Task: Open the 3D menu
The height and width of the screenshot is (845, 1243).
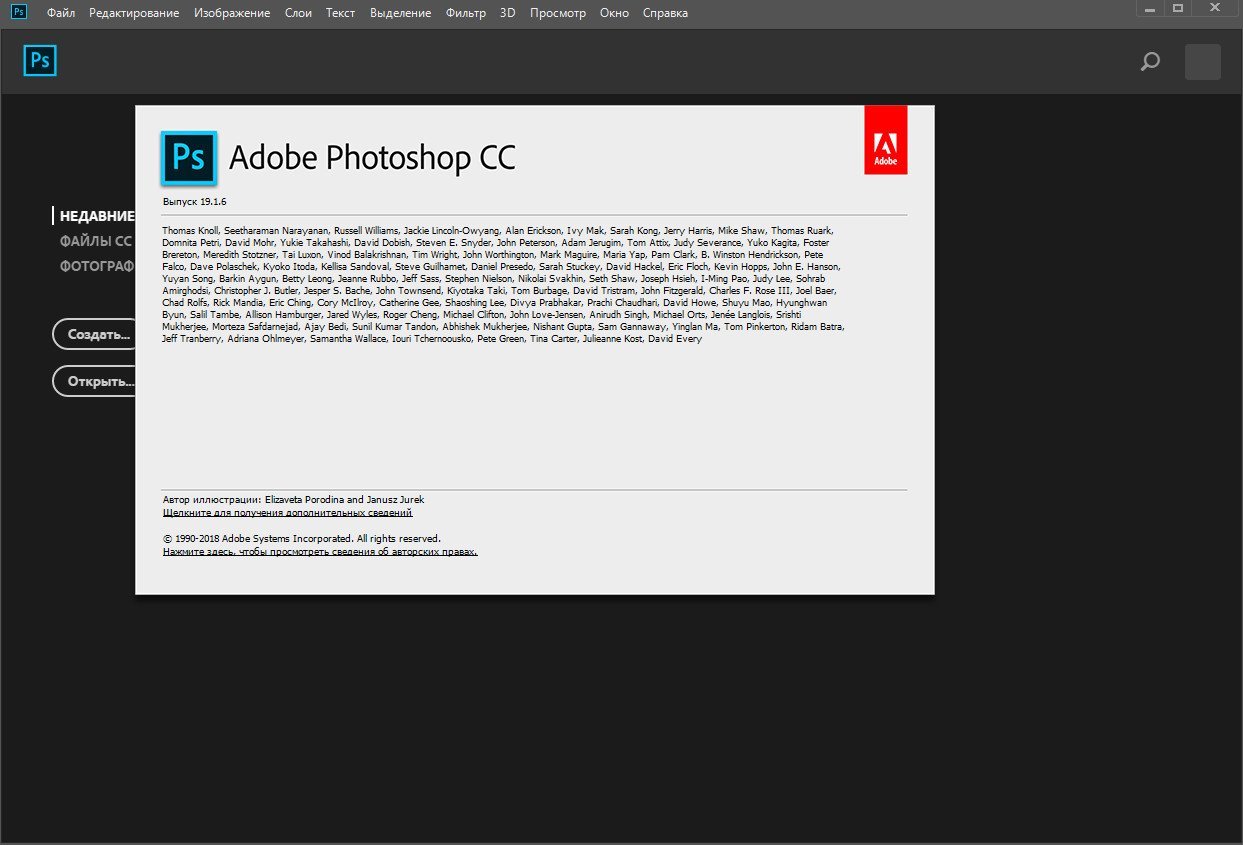Action: (508, 13)
